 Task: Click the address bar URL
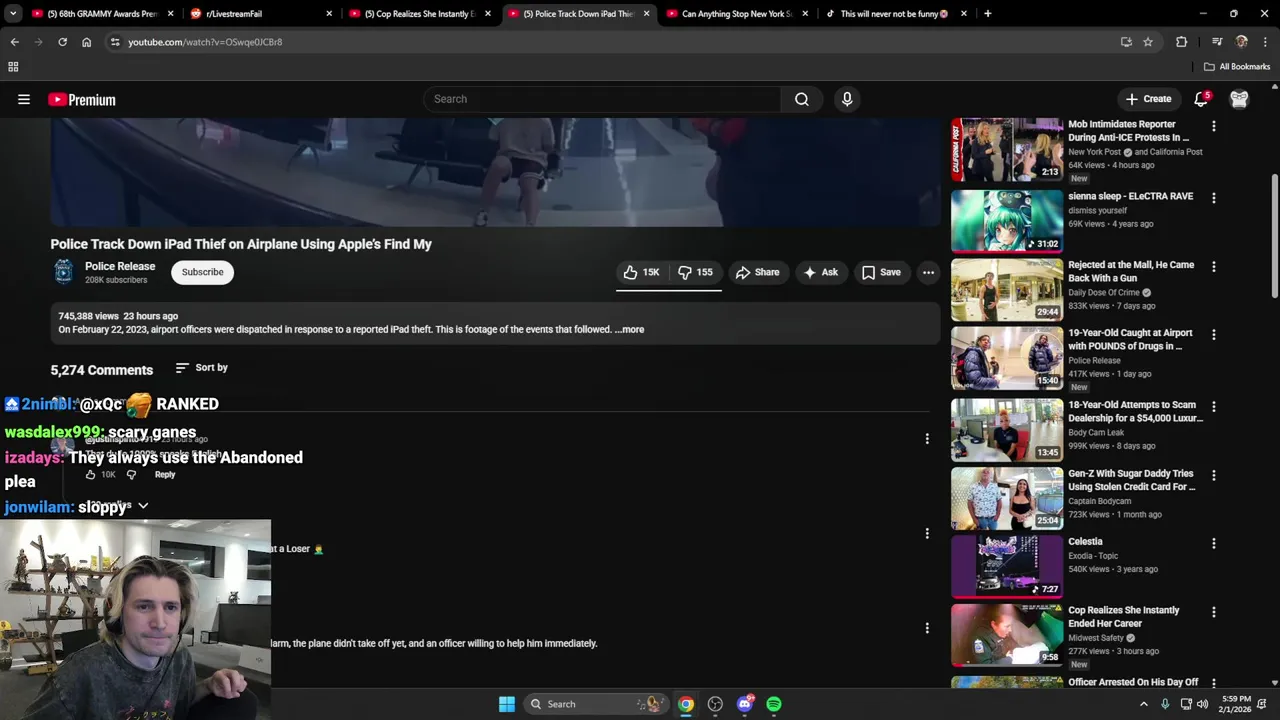coord(205,42)
